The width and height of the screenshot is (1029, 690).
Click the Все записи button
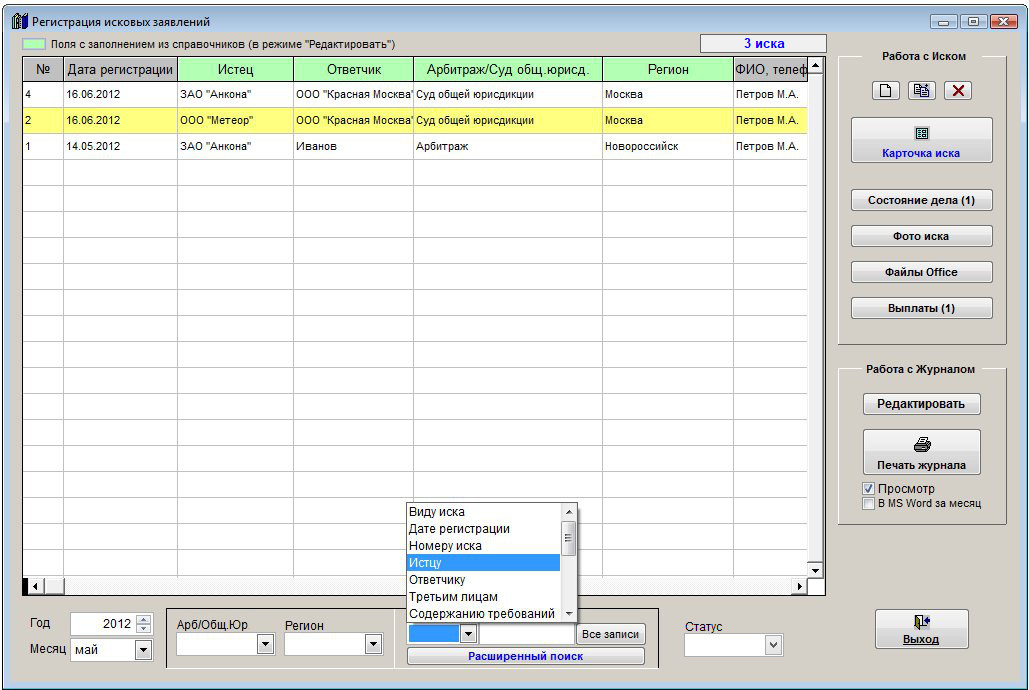click(611, 634)
